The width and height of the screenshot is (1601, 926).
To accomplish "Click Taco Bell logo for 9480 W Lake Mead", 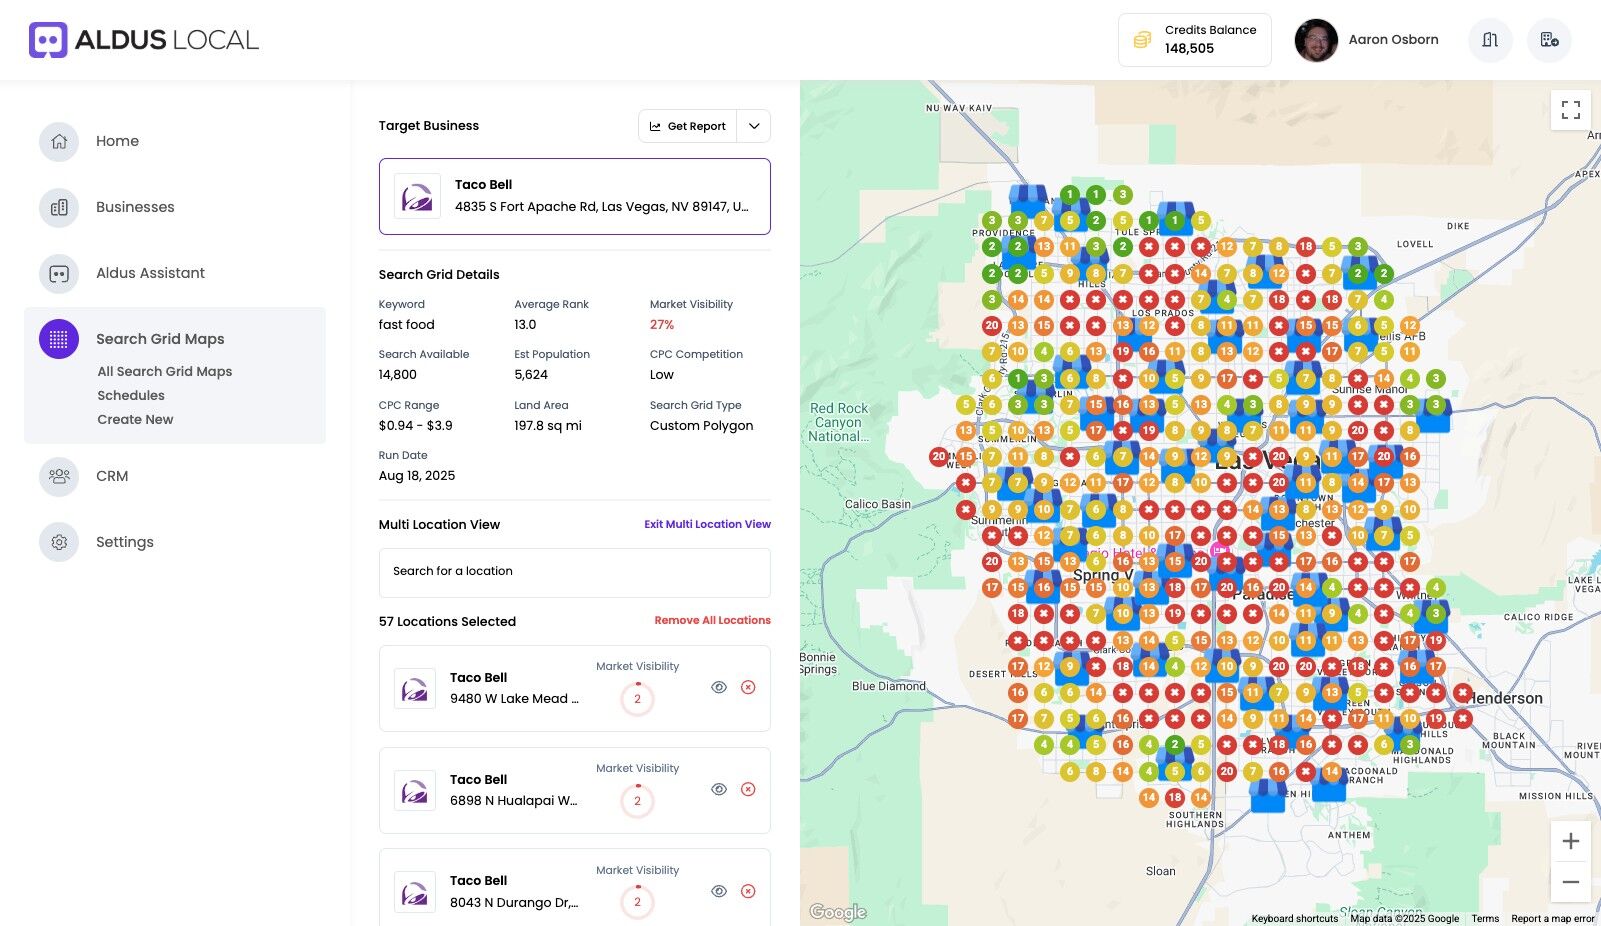I will click(x=415, y=689).
